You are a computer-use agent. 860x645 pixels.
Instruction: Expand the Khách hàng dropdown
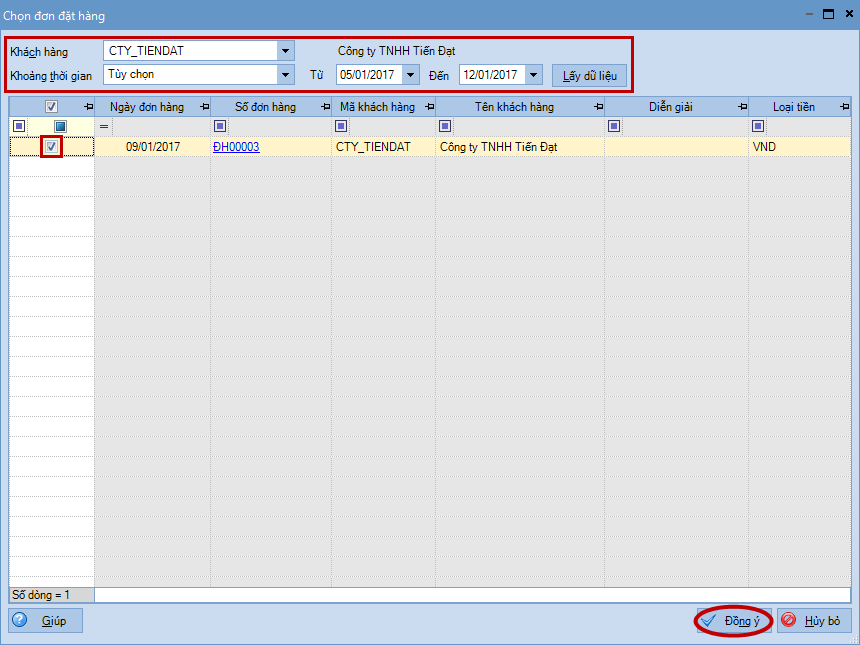pos(286,51)
